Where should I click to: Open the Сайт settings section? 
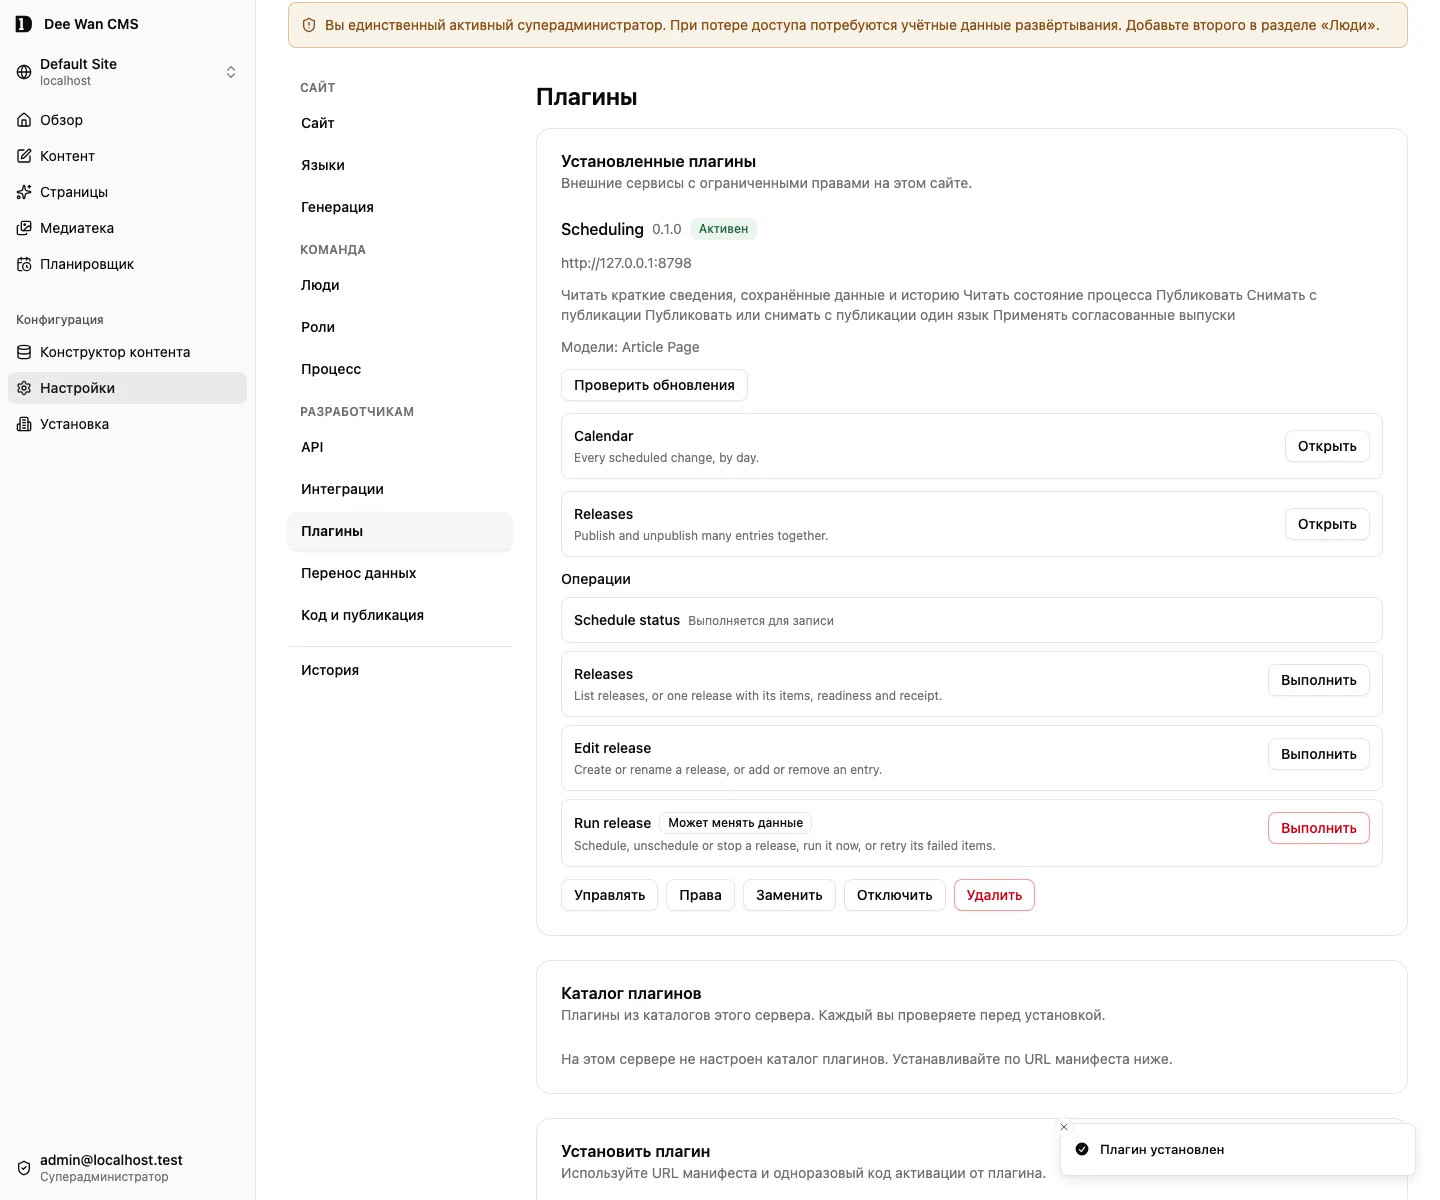coord(400,123)
